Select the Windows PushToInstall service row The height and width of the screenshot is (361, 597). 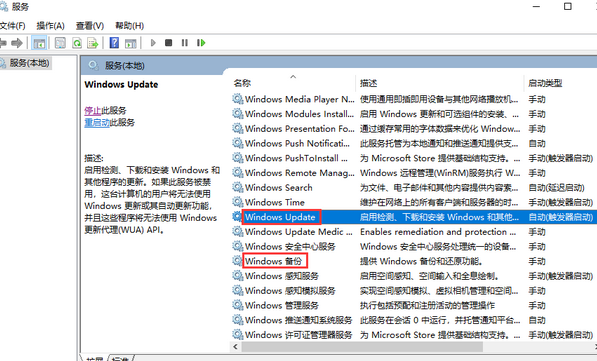point(413,158)
